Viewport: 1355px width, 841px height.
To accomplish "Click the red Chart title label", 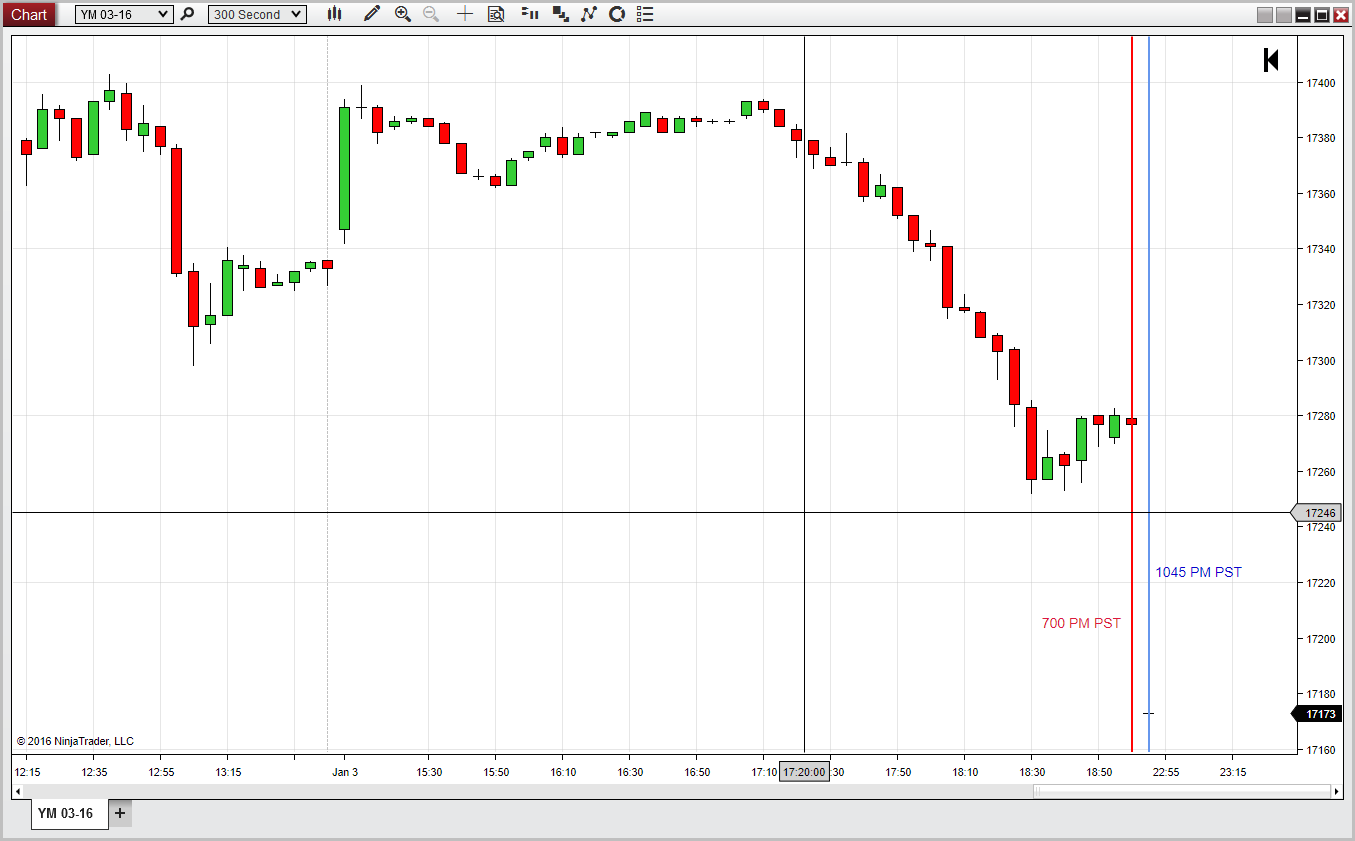I will coord(28,14).
